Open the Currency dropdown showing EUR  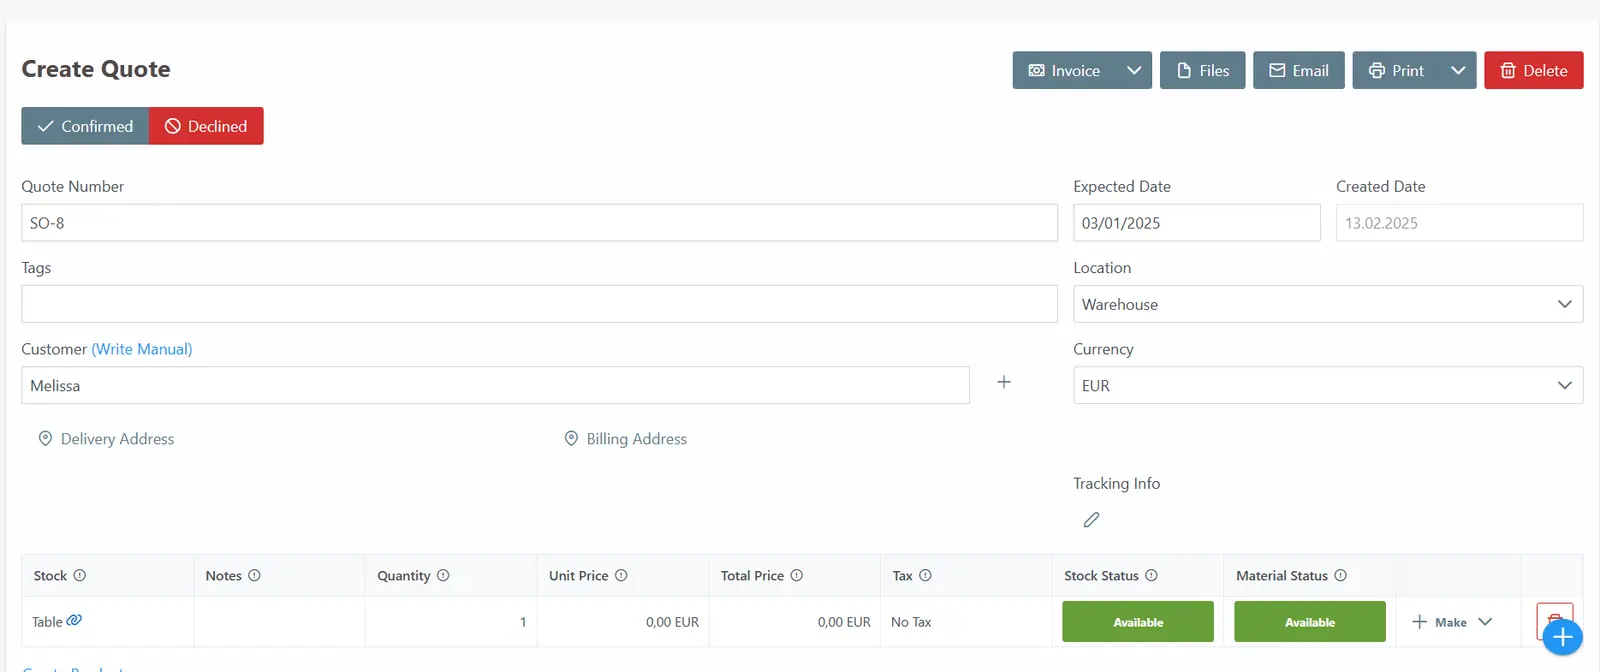pos(1328,385)
